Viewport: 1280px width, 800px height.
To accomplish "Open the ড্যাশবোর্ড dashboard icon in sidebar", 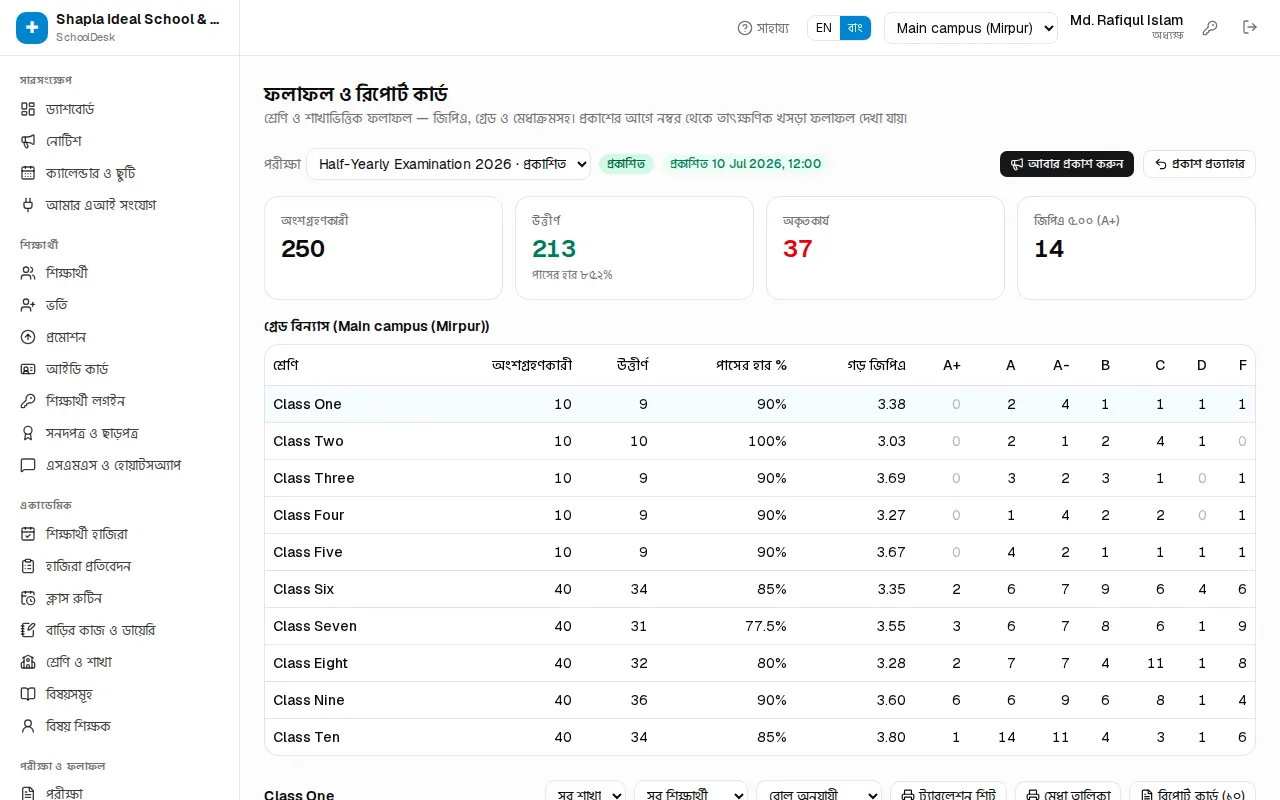I will [28, 109].
